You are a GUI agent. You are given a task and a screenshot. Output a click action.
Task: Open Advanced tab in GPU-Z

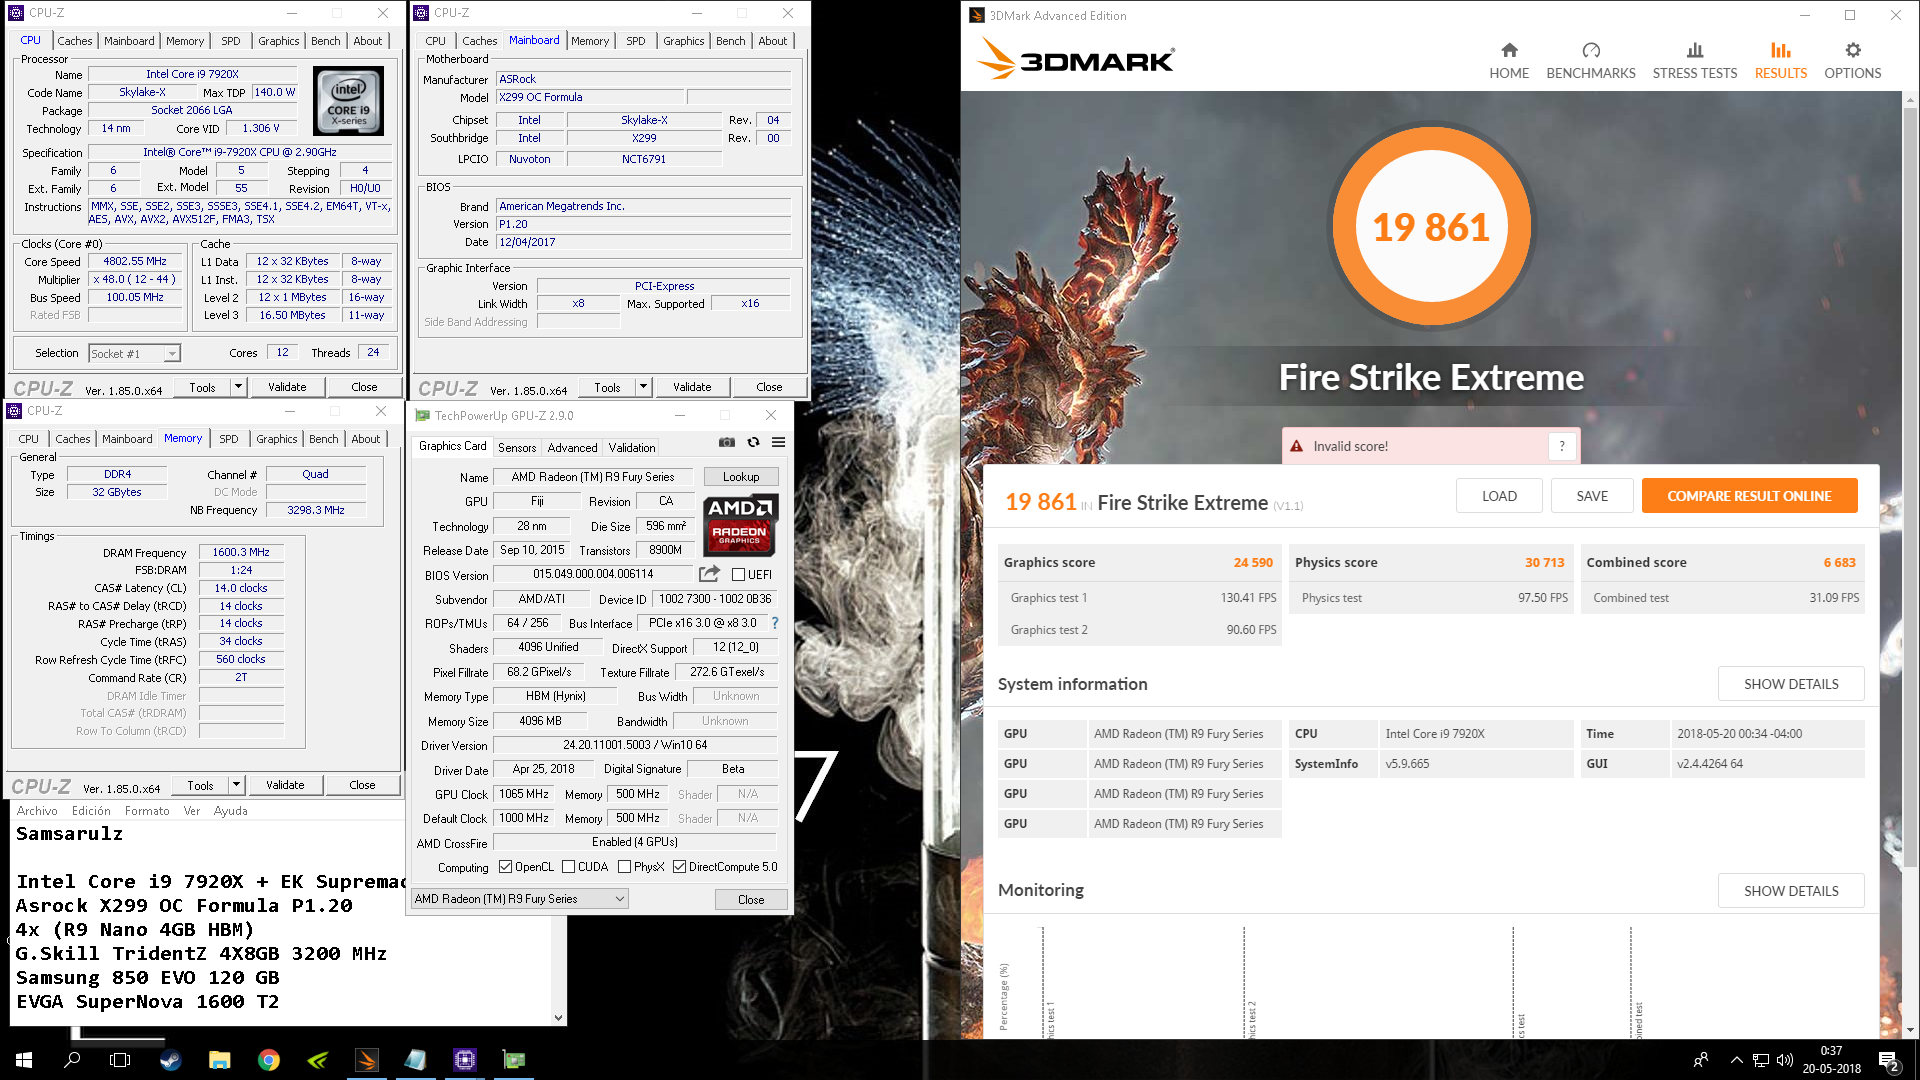pyautogui.click(x=573, y=448)
